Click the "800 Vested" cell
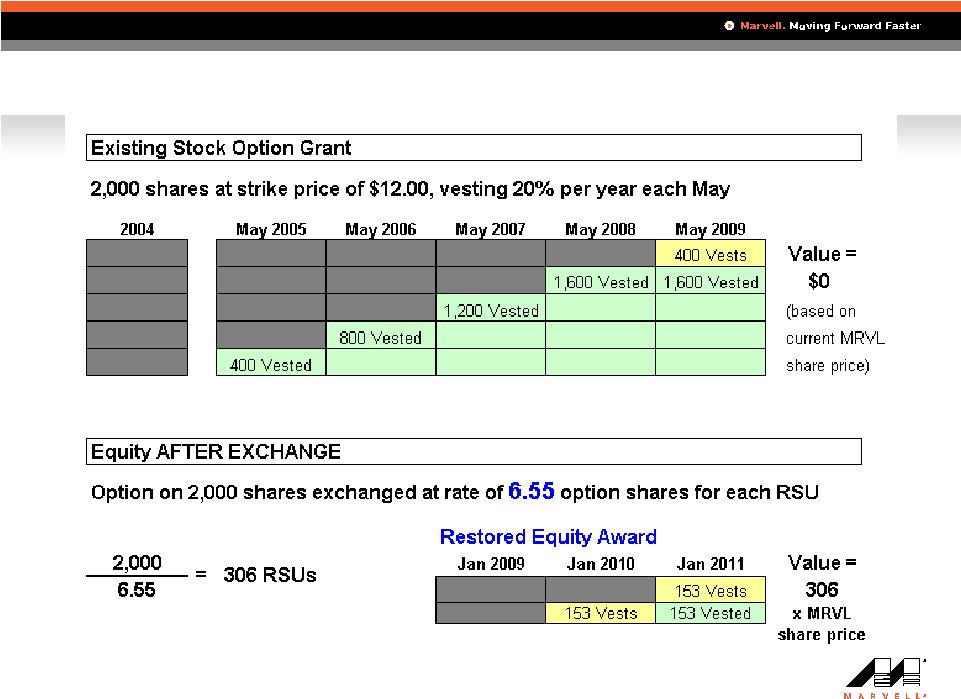The image size is (961, 699). (x=380, y=338)
